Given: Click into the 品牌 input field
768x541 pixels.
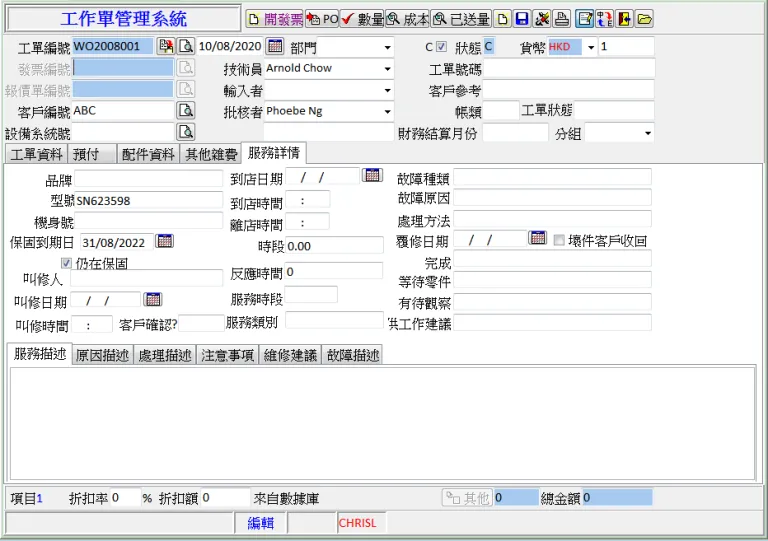Looking at the screenshot, I should (149, 178).
